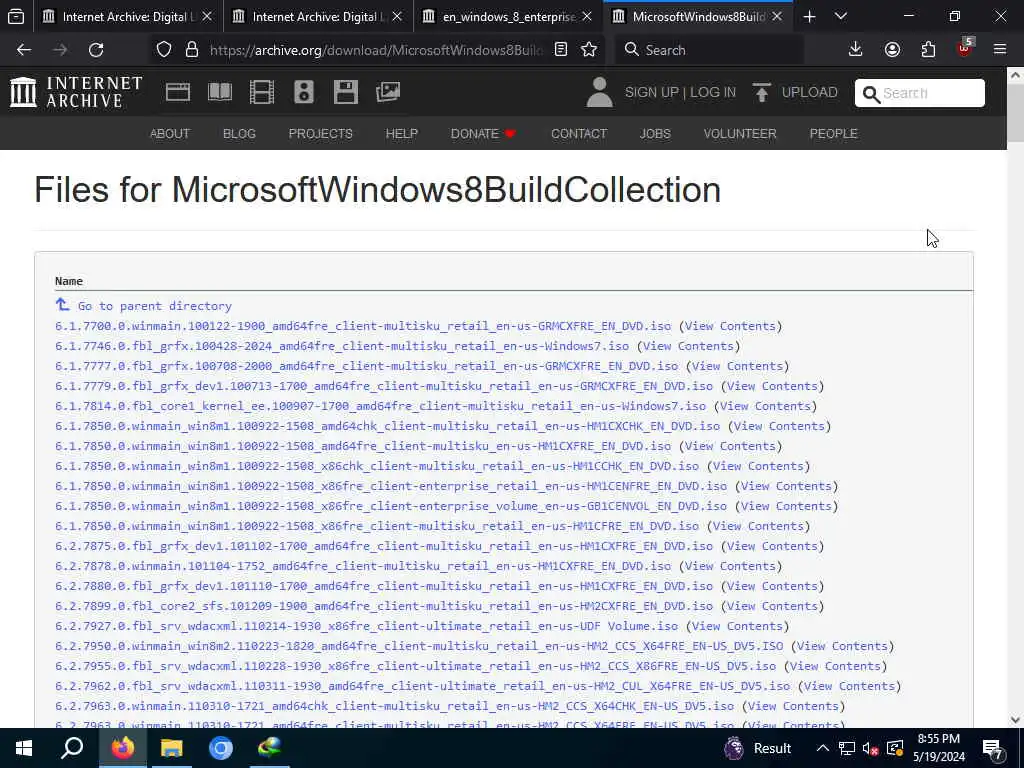Screen dimensions: 1024x768
Task: Open the Windows notification center
Action: coord(993,748)
